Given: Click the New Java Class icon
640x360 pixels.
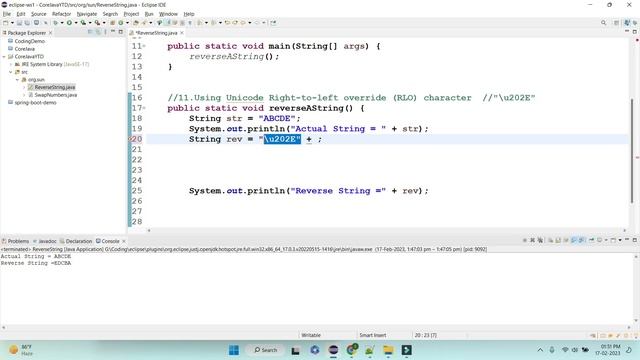Looking at the screenshot, I should click(x=121, y=23).
